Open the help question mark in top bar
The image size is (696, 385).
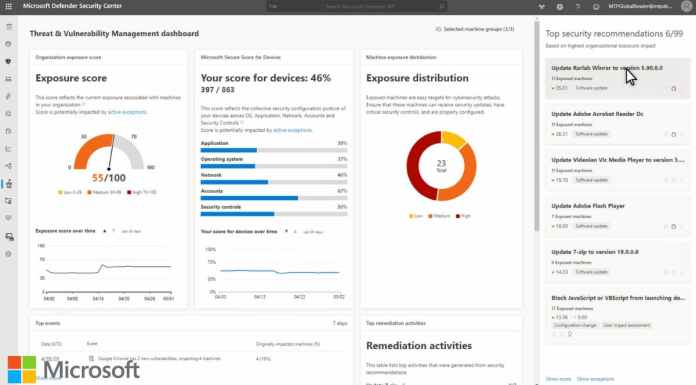[578, 7]
